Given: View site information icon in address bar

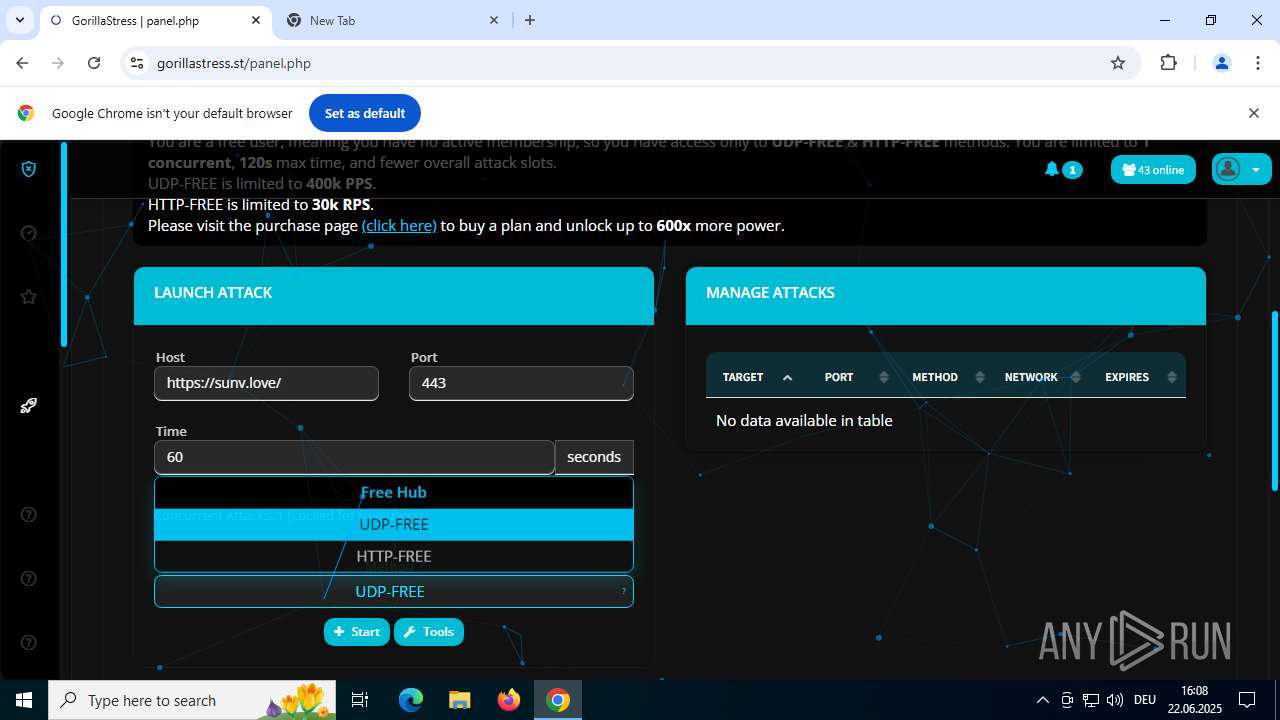Looking at the screenshot, I should coord(137,63).
